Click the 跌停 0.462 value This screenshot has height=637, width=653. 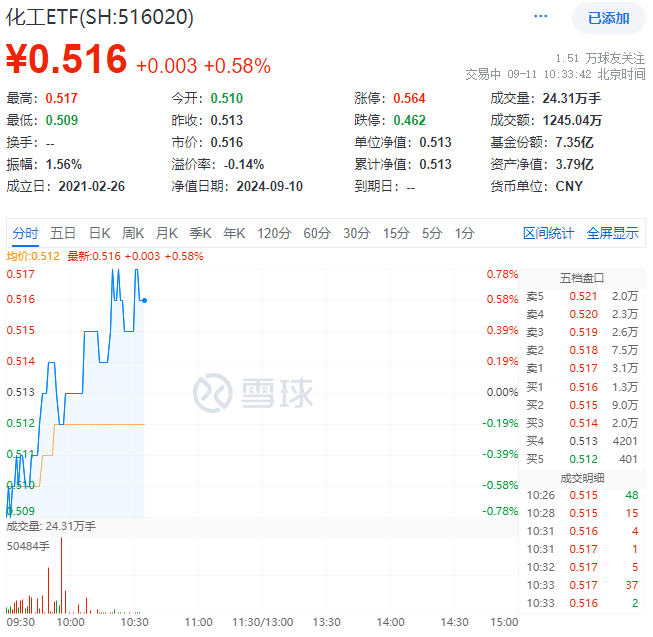pos(409,120)
